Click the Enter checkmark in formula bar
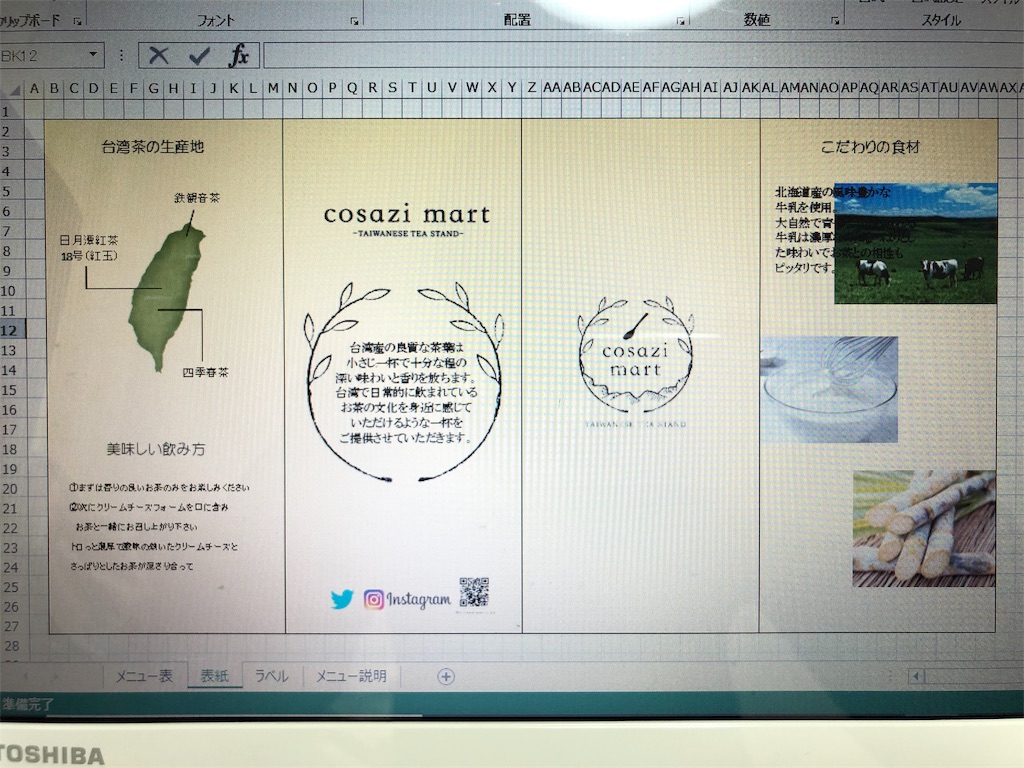Viewport: 1024px width, 768px height. 199,56
